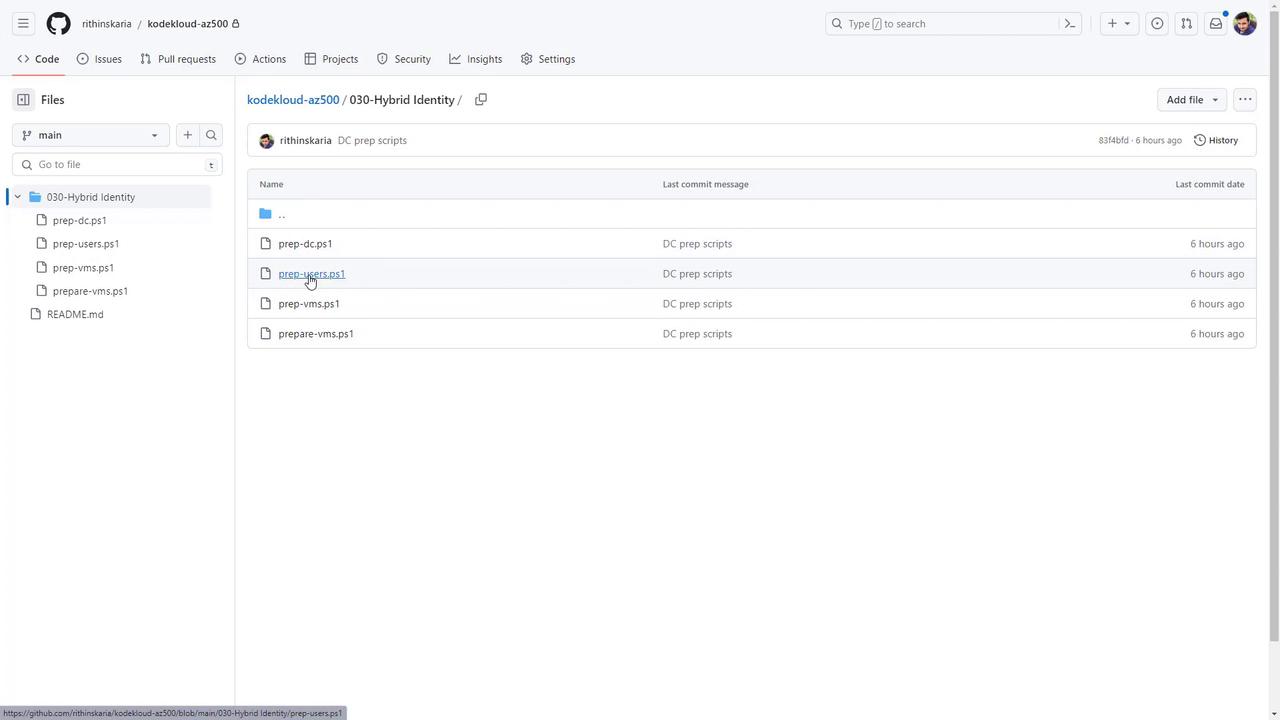This screenshot has width=1280, height=720.
Task: Collapse the 030-Hybrid Identity tree folder
Action: pos(17,197)
